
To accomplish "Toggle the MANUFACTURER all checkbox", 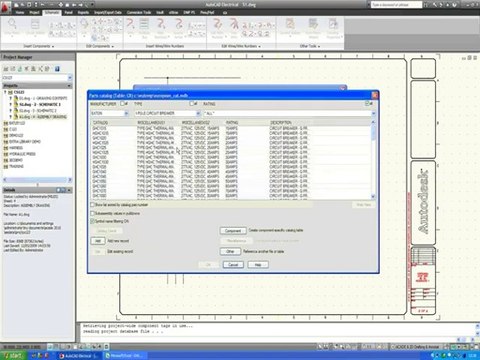I will coord(123,104).
